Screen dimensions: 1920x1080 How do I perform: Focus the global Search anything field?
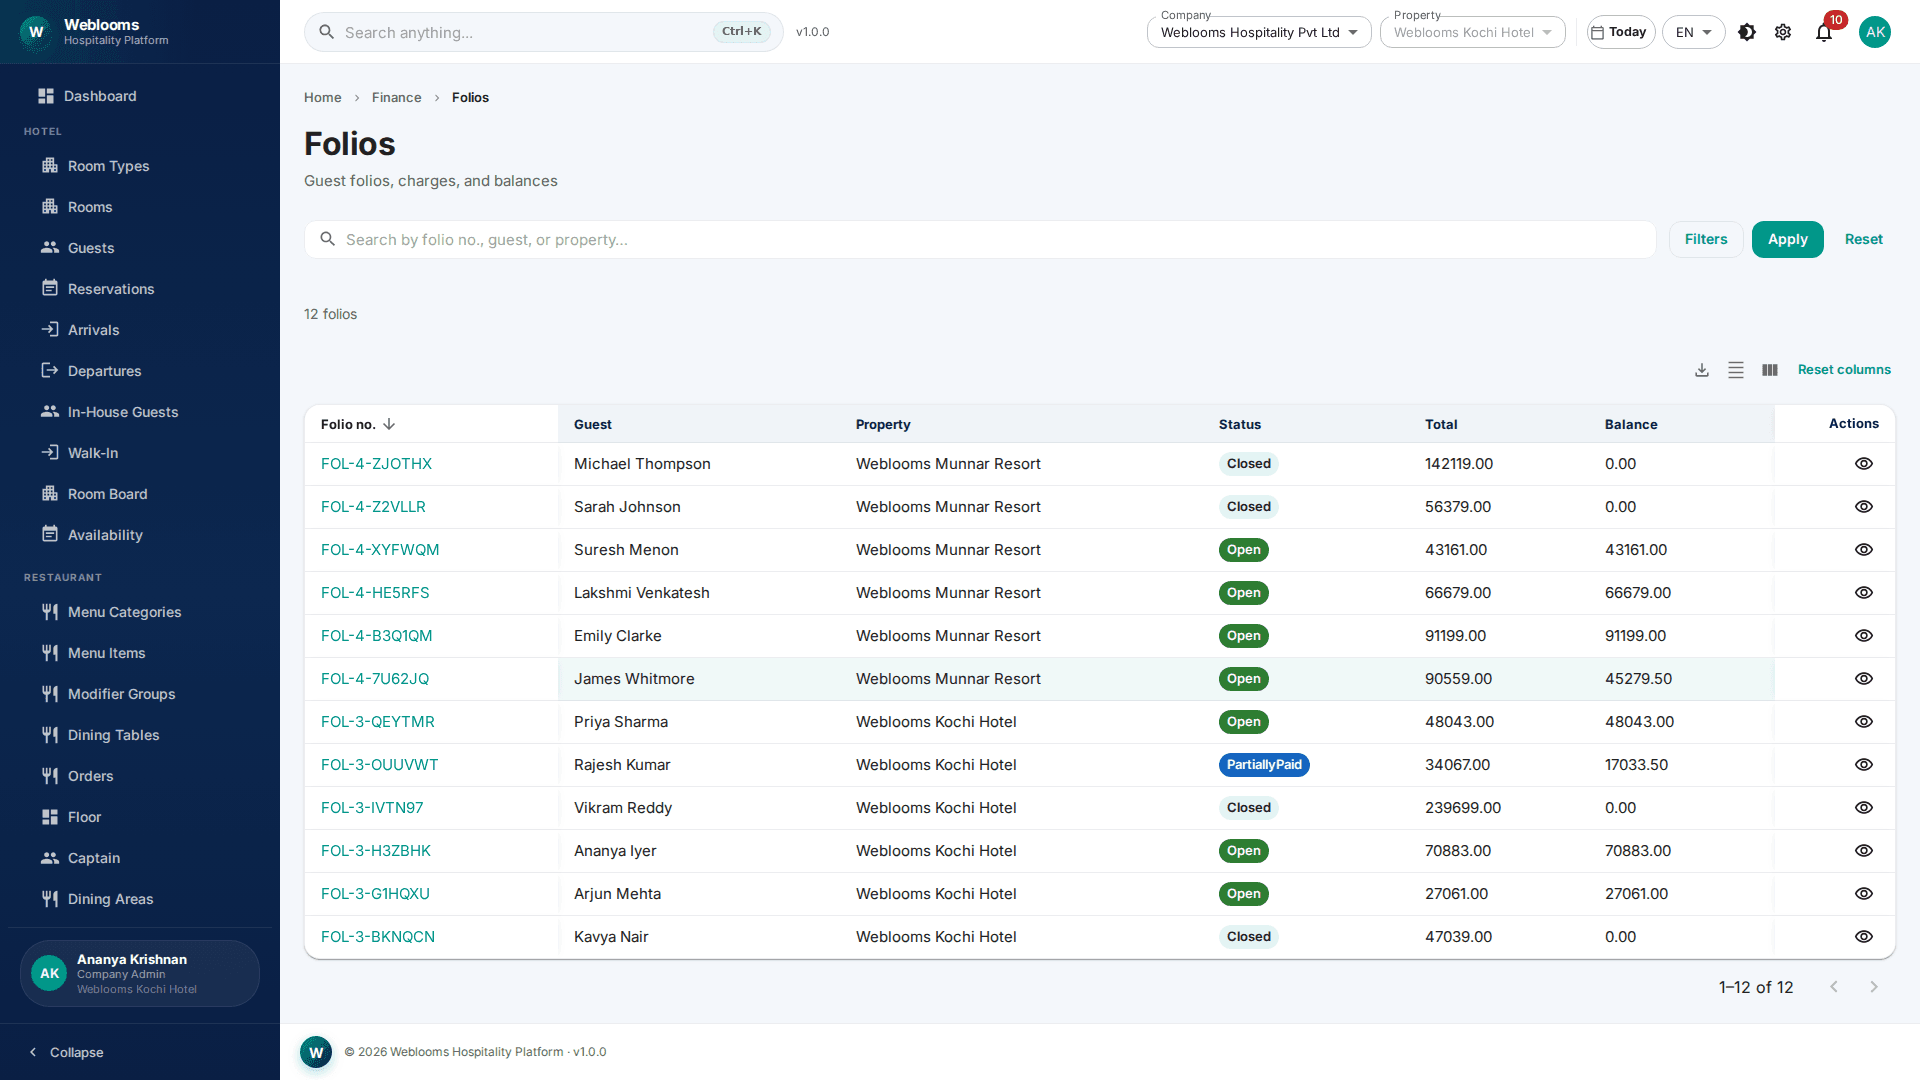544,32
